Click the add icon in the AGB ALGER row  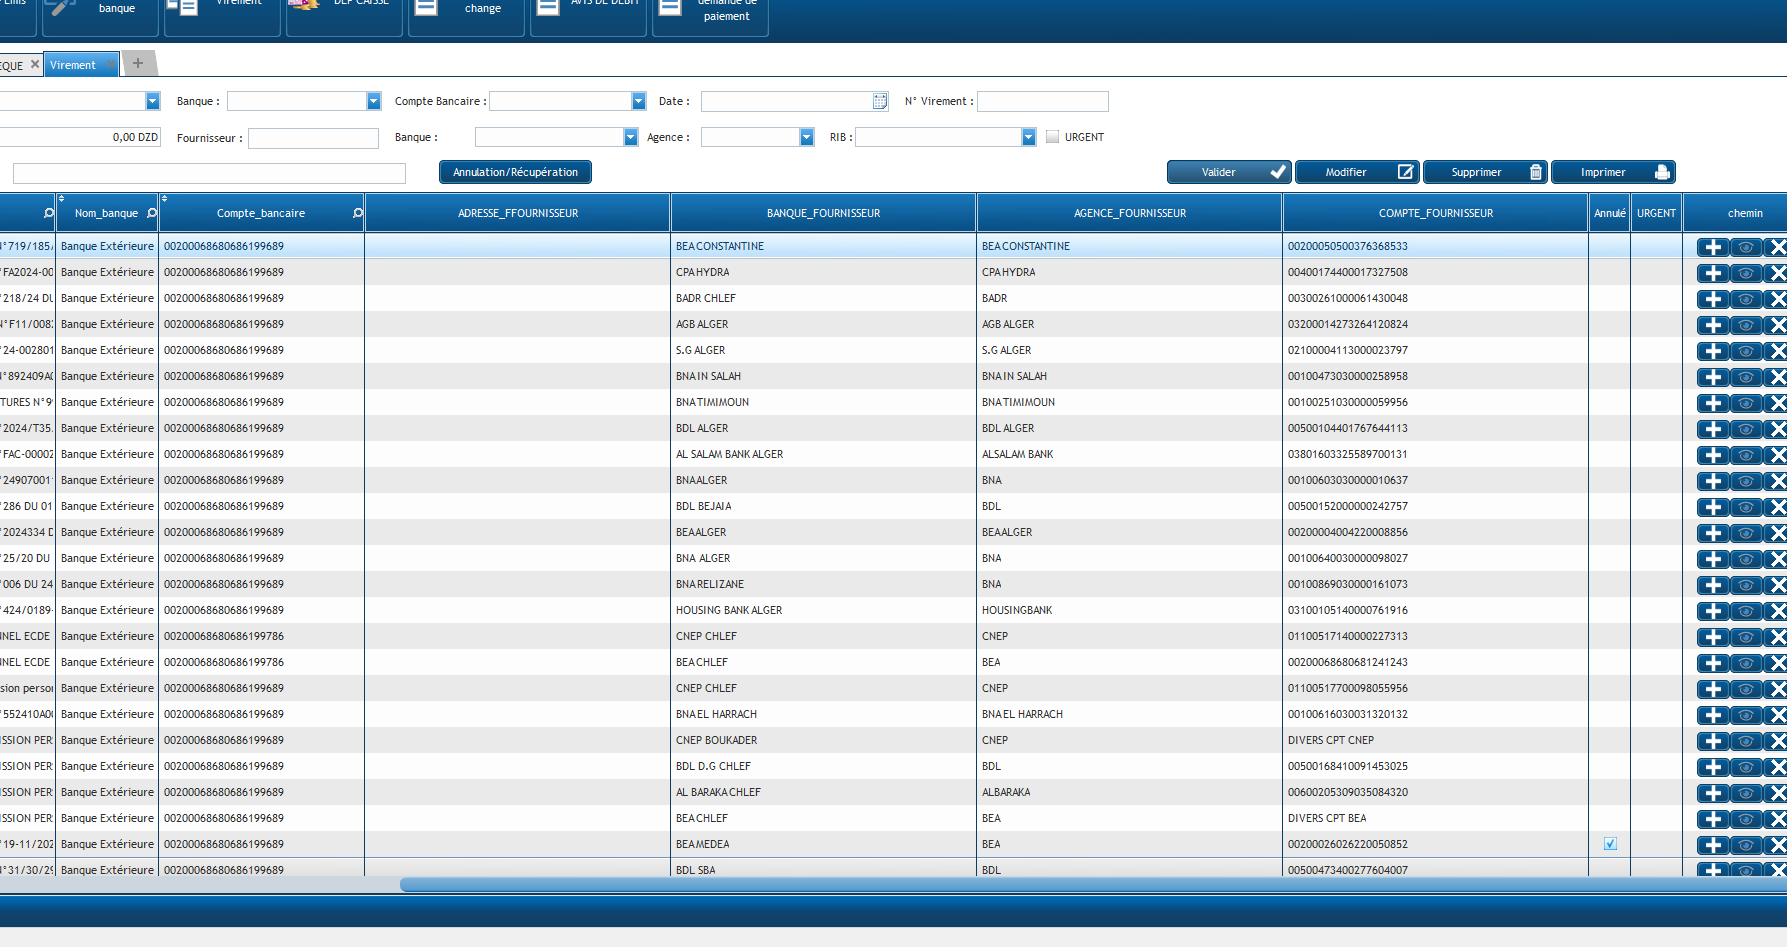pyautogui.click(x=1712, y=325)
